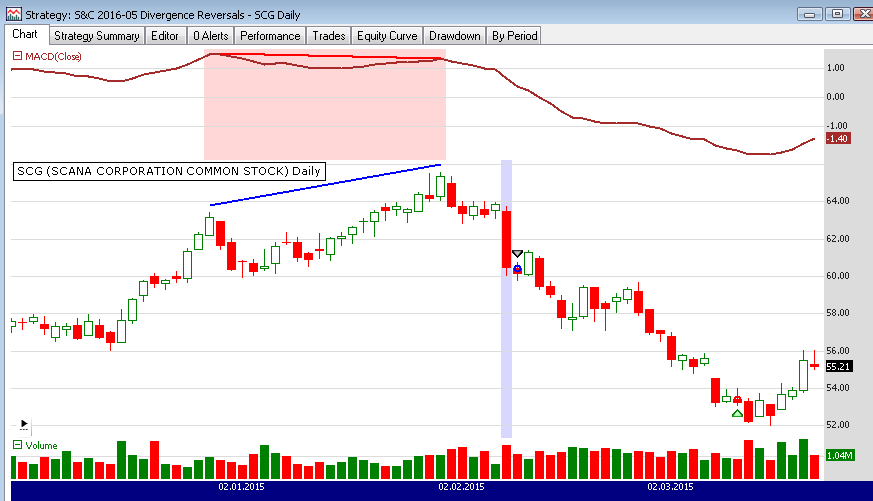The width and height of the screenshot is (873, 501).
Task: Switch to the Drawdown tab
Action: coord(455,36)
